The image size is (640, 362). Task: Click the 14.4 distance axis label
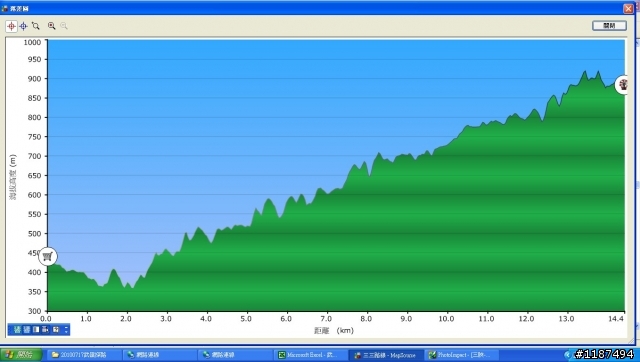point(616,319)
